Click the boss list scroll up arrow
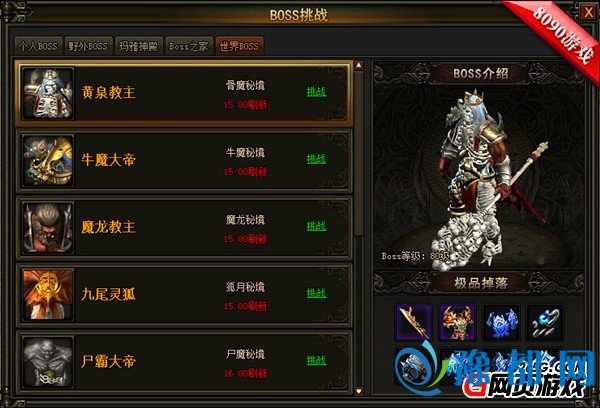 tap(359, 65)
